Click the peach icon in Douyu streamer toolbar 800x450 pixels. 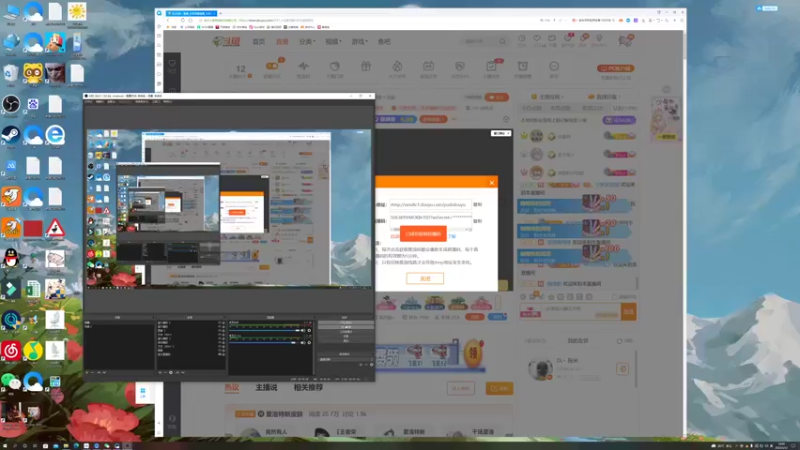(x=335, y=66)
